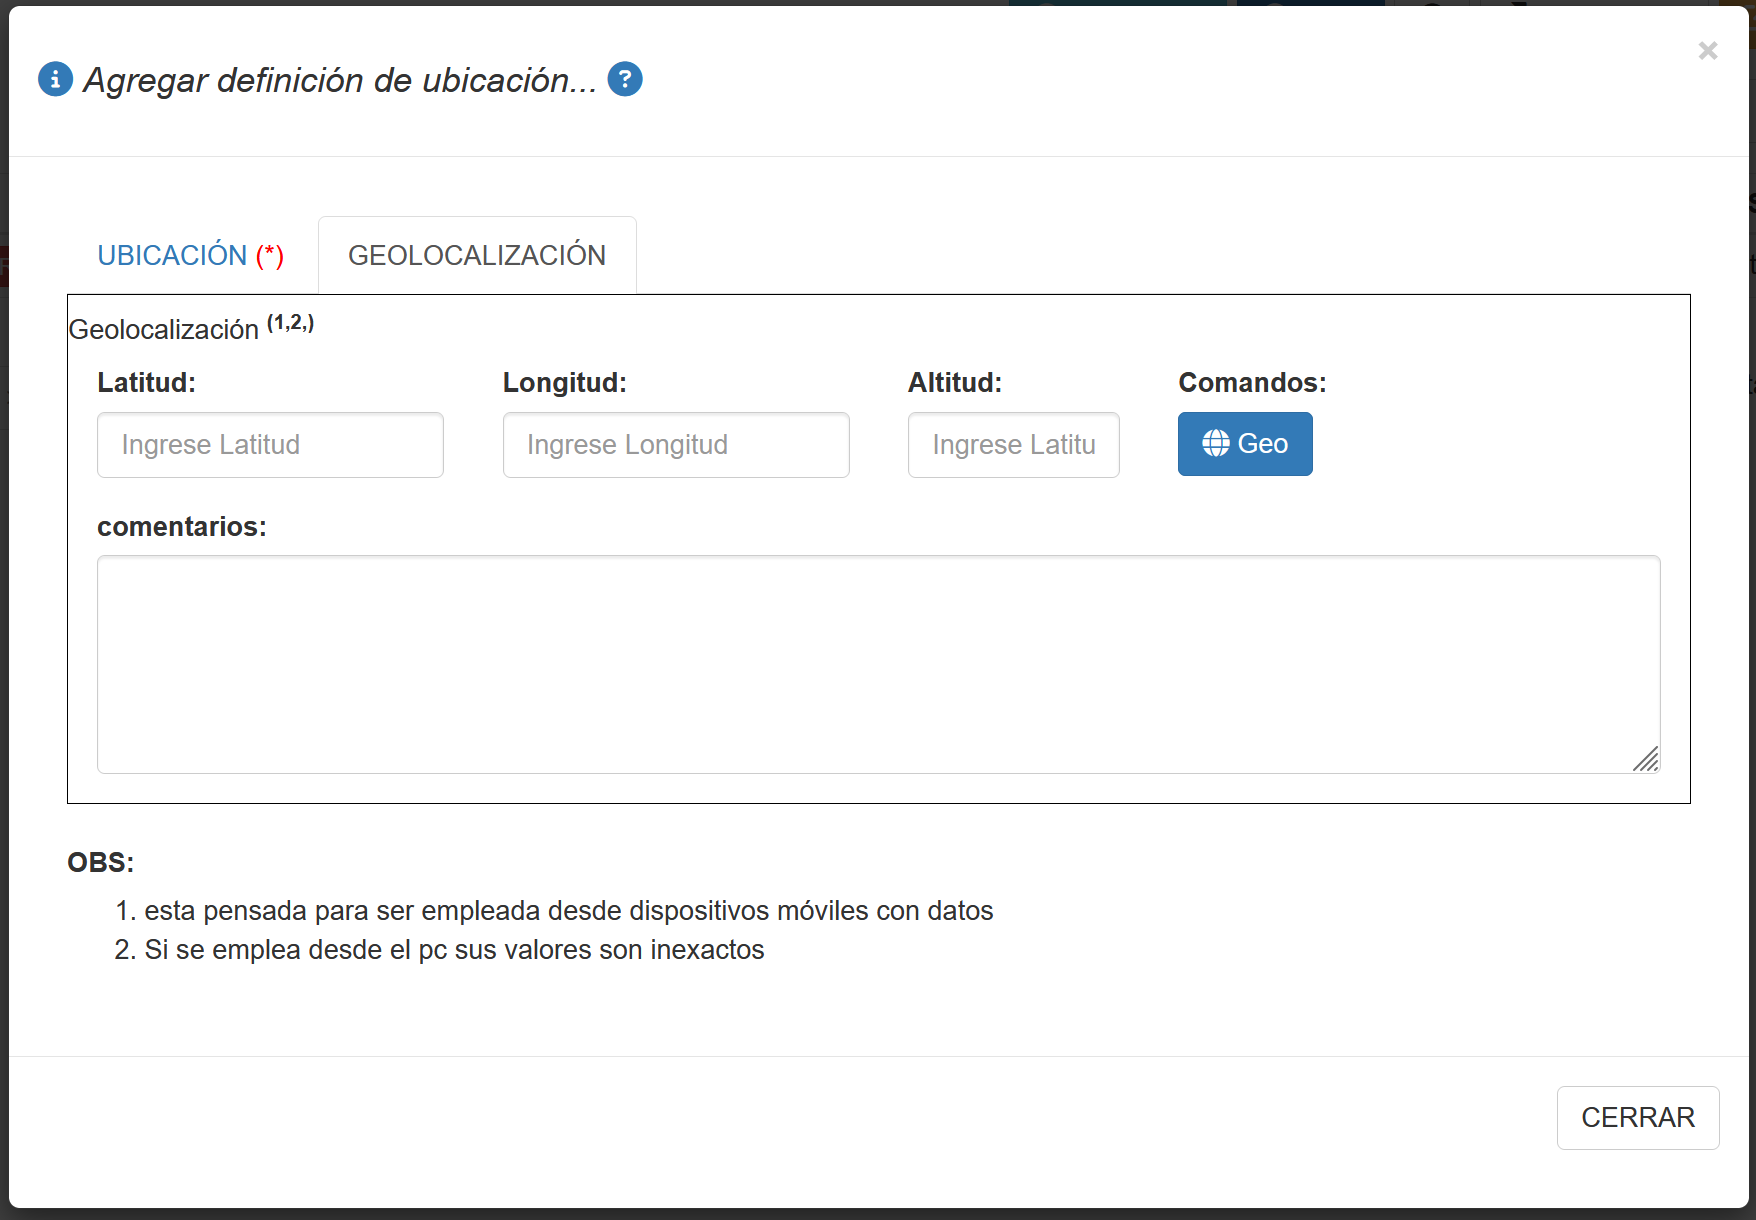1756x1220 pixels.
Task: Close the dialog with the X icon
Action: [1707, 51]
